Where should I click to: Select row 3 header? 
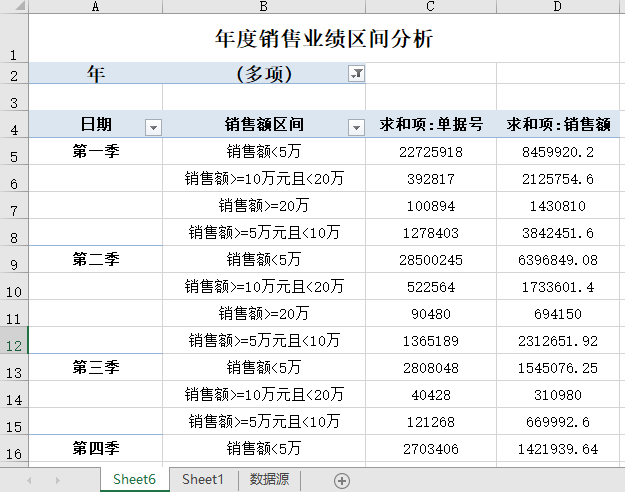point(14,102)
